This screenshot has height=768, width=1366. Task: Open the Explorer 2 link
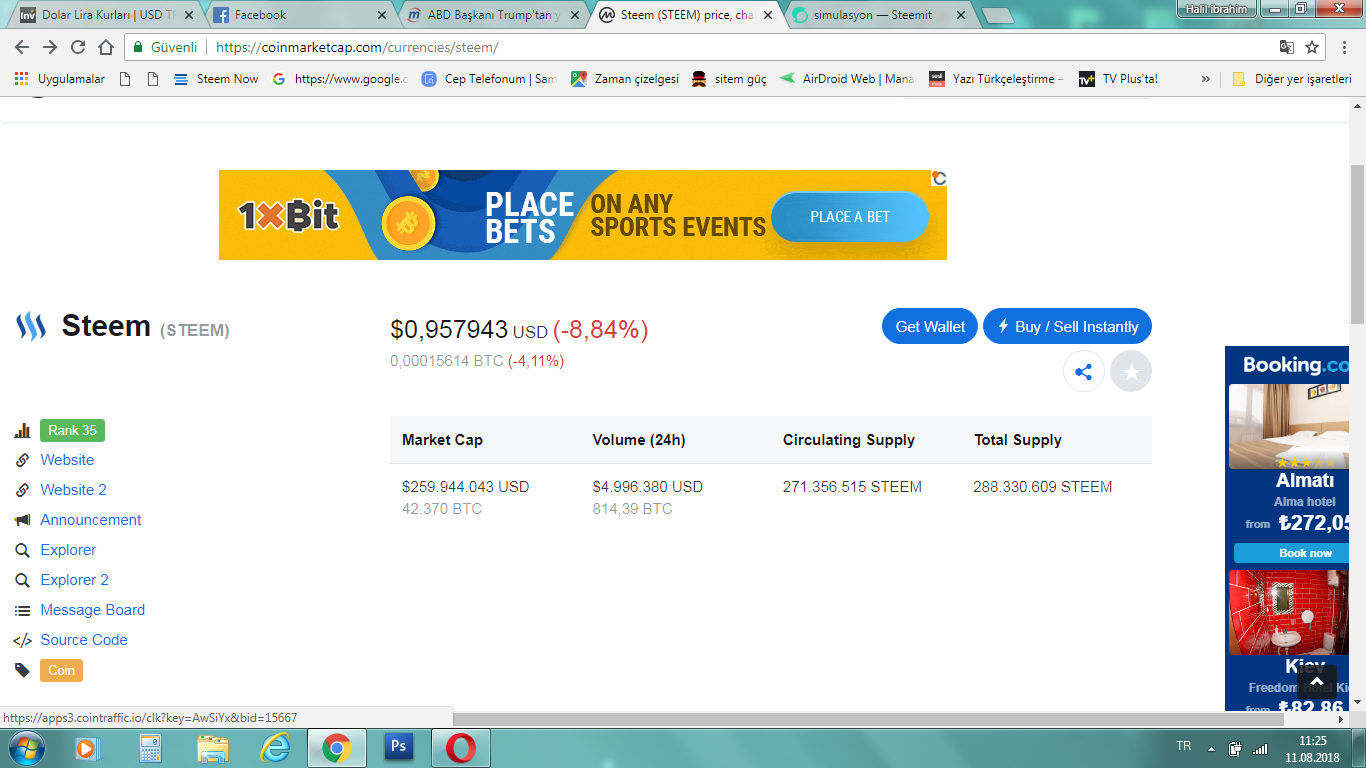pos(74,580)
